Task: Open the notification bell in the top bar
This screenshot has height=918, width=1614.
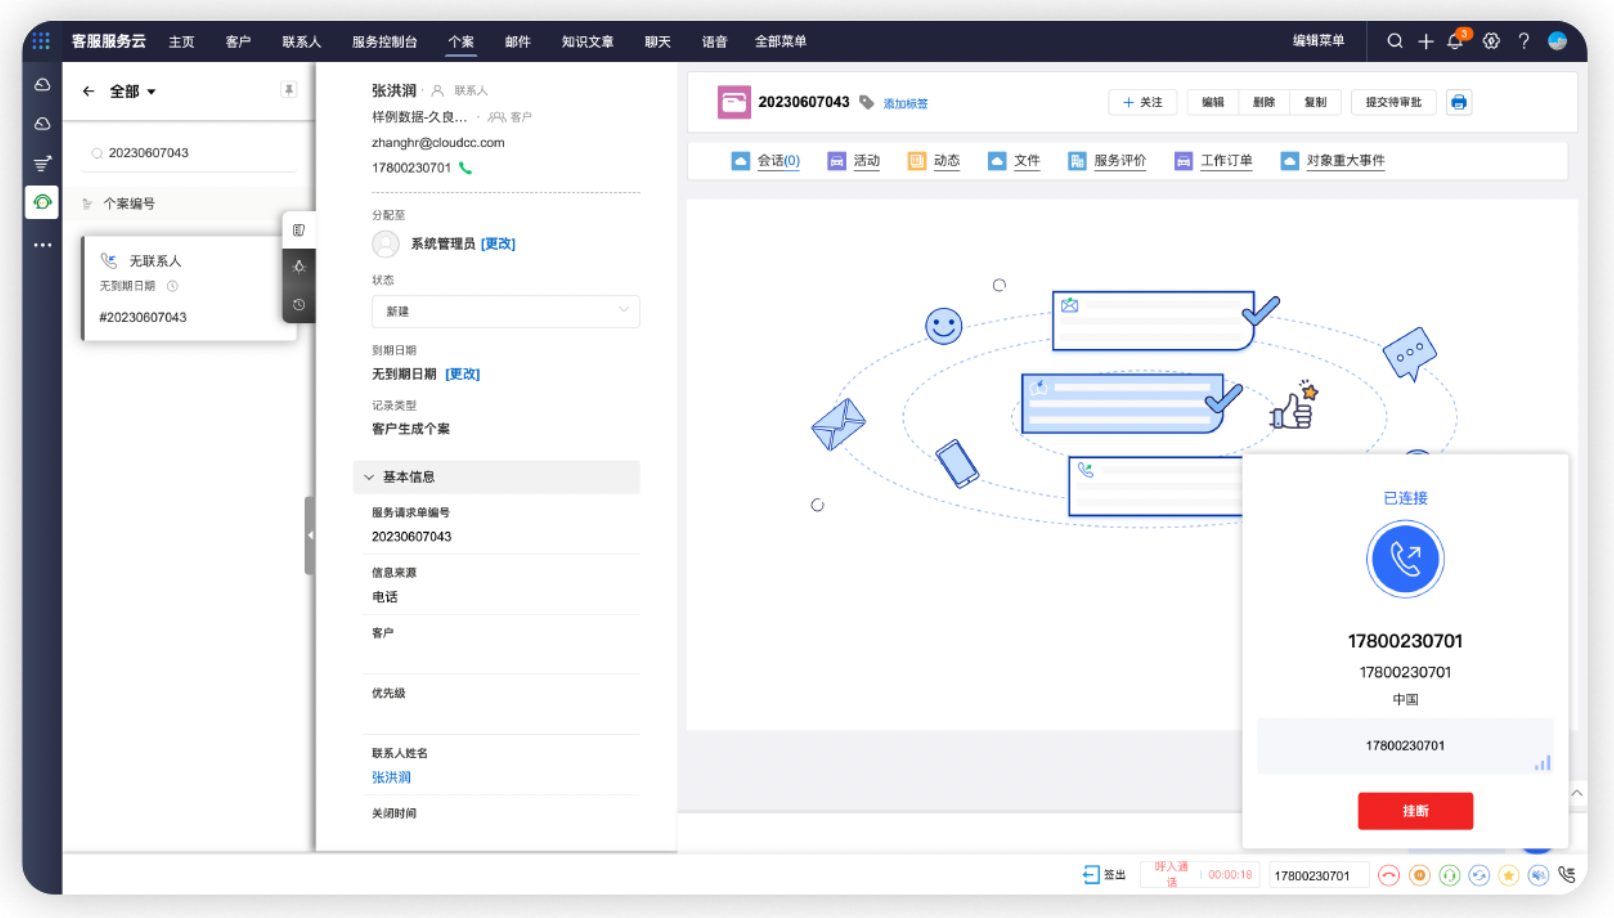Action: point(1455,41)
